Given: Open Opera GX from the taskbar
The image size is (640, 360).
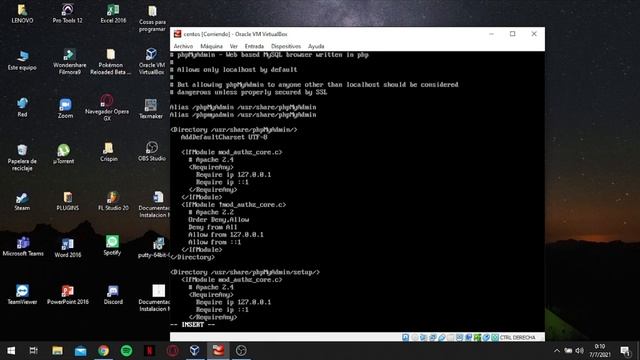Looking at the screenshot, I should [172, 351].
